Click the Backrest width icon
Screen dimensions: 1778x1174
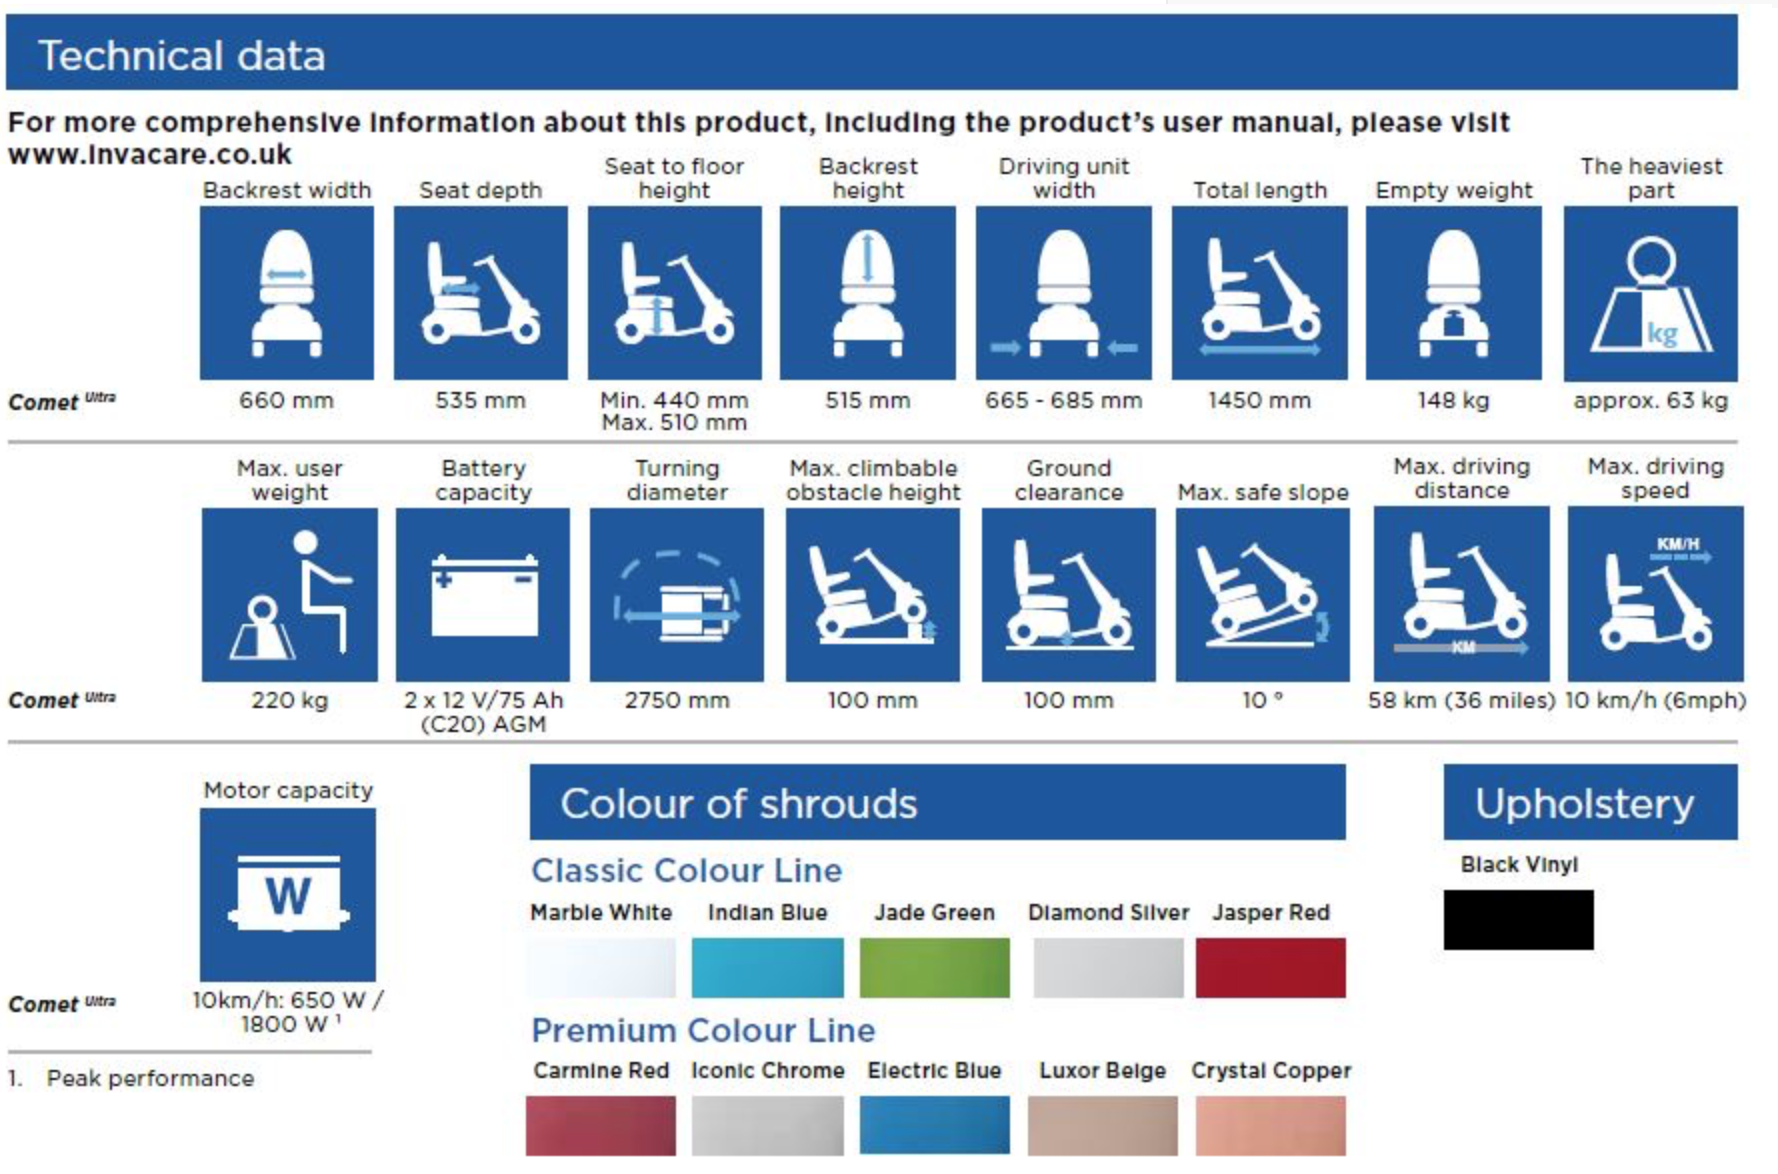click(287, 293)
